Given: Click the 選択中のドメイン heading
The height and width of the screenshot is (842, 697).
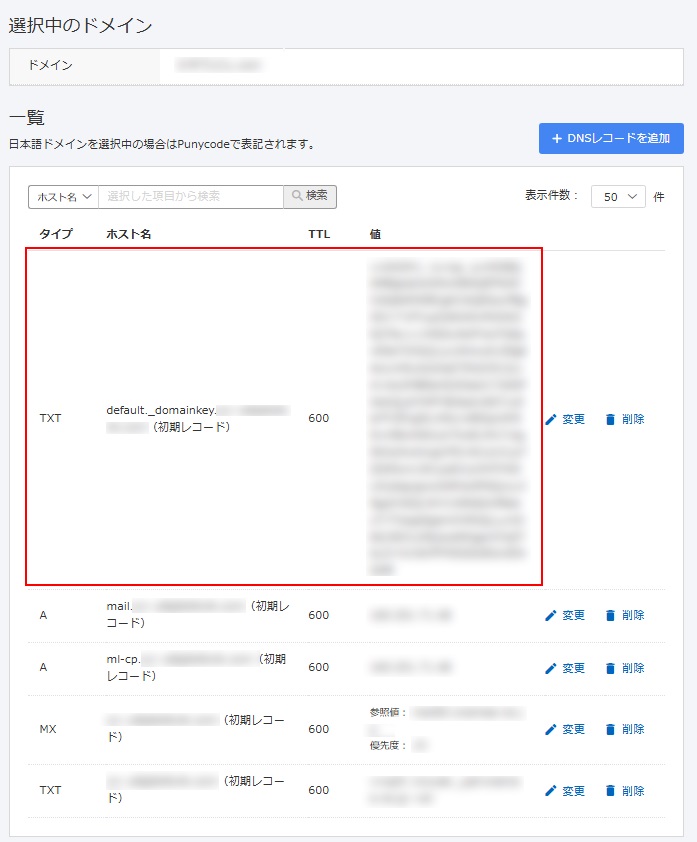Looking at the screenshot, I should (x=81, y=25).
